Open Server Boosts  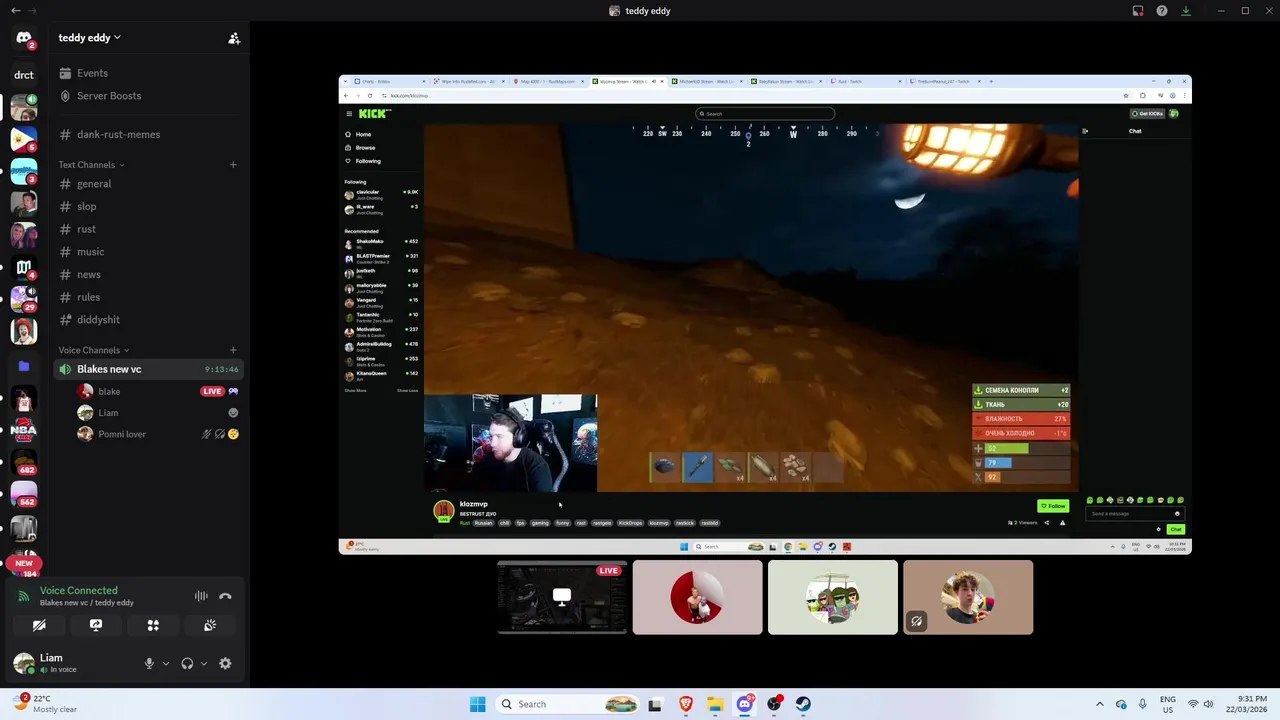[148, 96]
